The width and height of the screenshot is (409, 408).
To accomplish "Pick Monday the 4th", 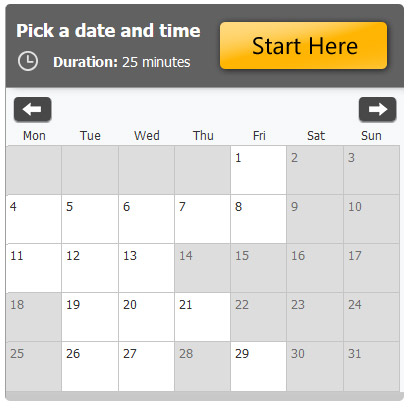I will click(34, 219).
